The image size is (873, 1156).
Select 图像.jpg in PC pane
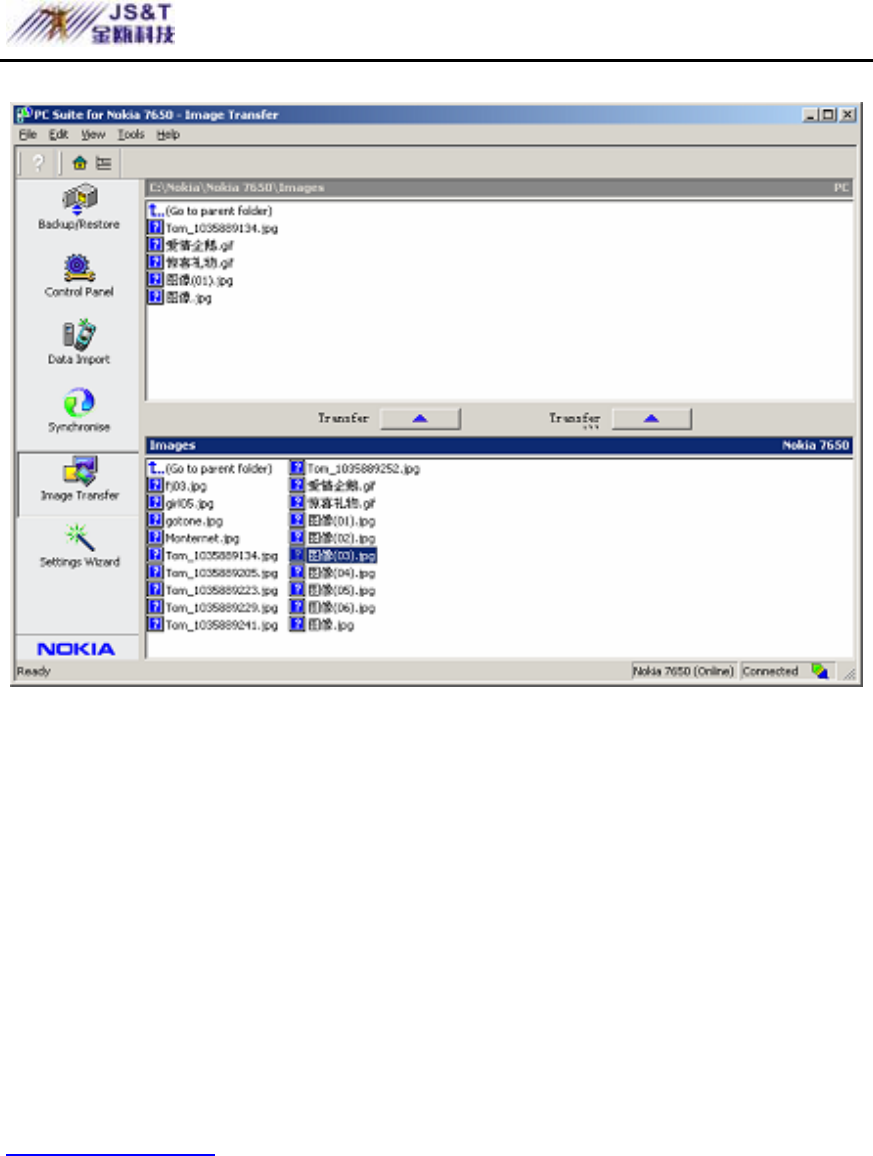click(x=180, y=299)
